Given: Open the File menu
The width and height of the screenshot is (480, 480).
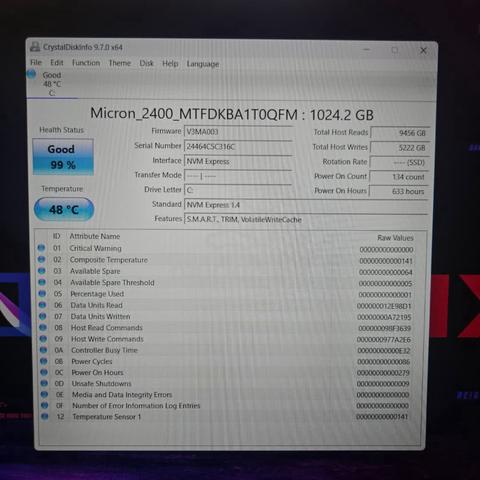Looking at the screenshot, I should [x=36, y=62].
